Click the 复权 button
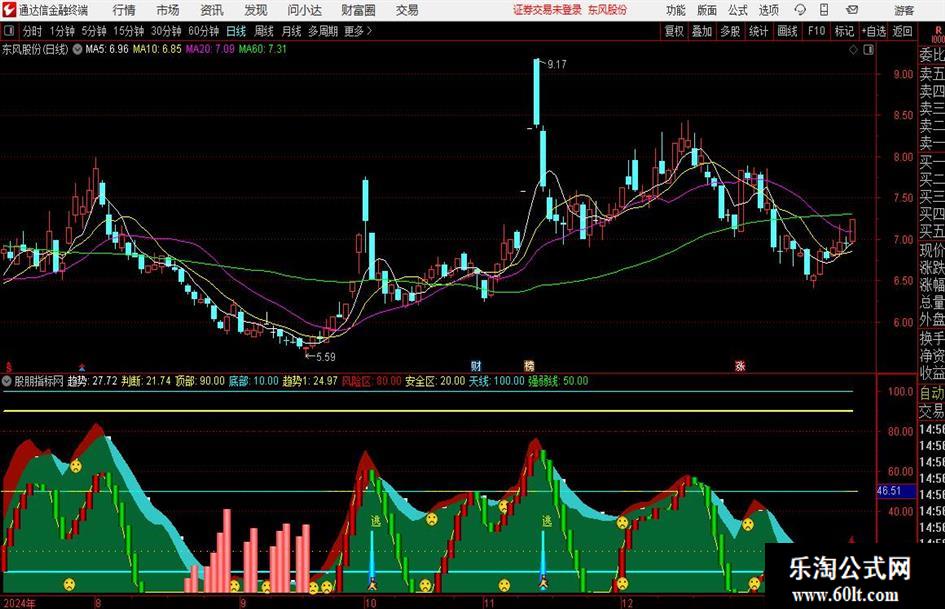945x609 pixels. [x=674, y=31]
